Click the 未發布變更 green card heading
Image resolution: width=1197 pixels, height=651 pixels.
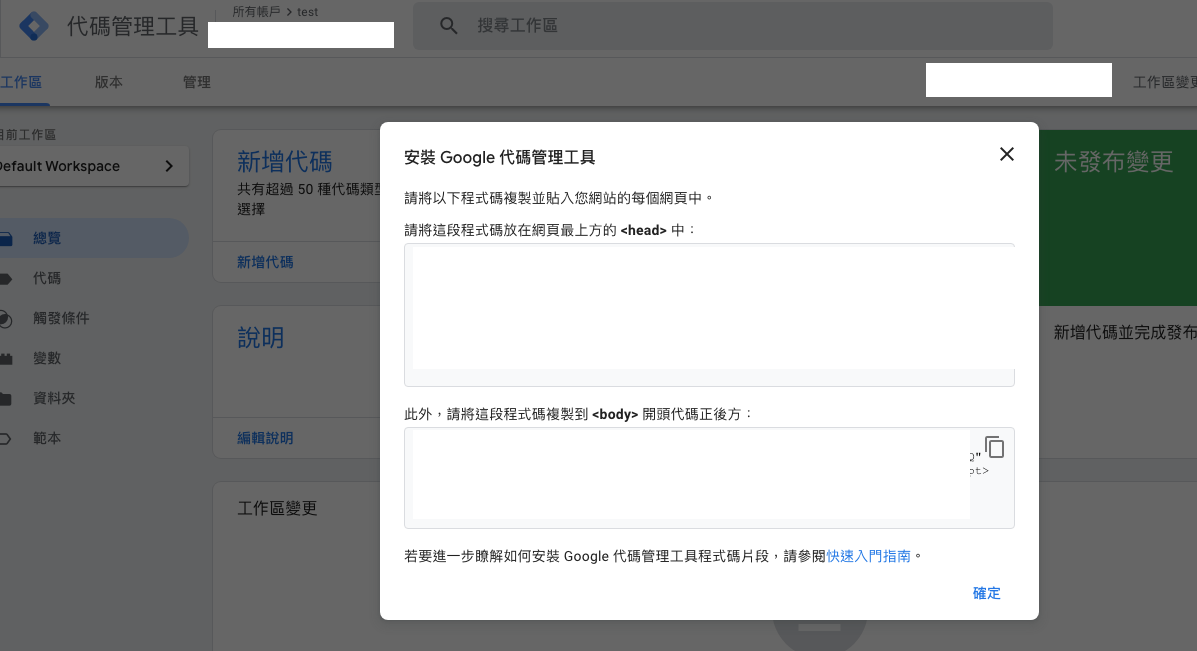tap(1113, 162)
